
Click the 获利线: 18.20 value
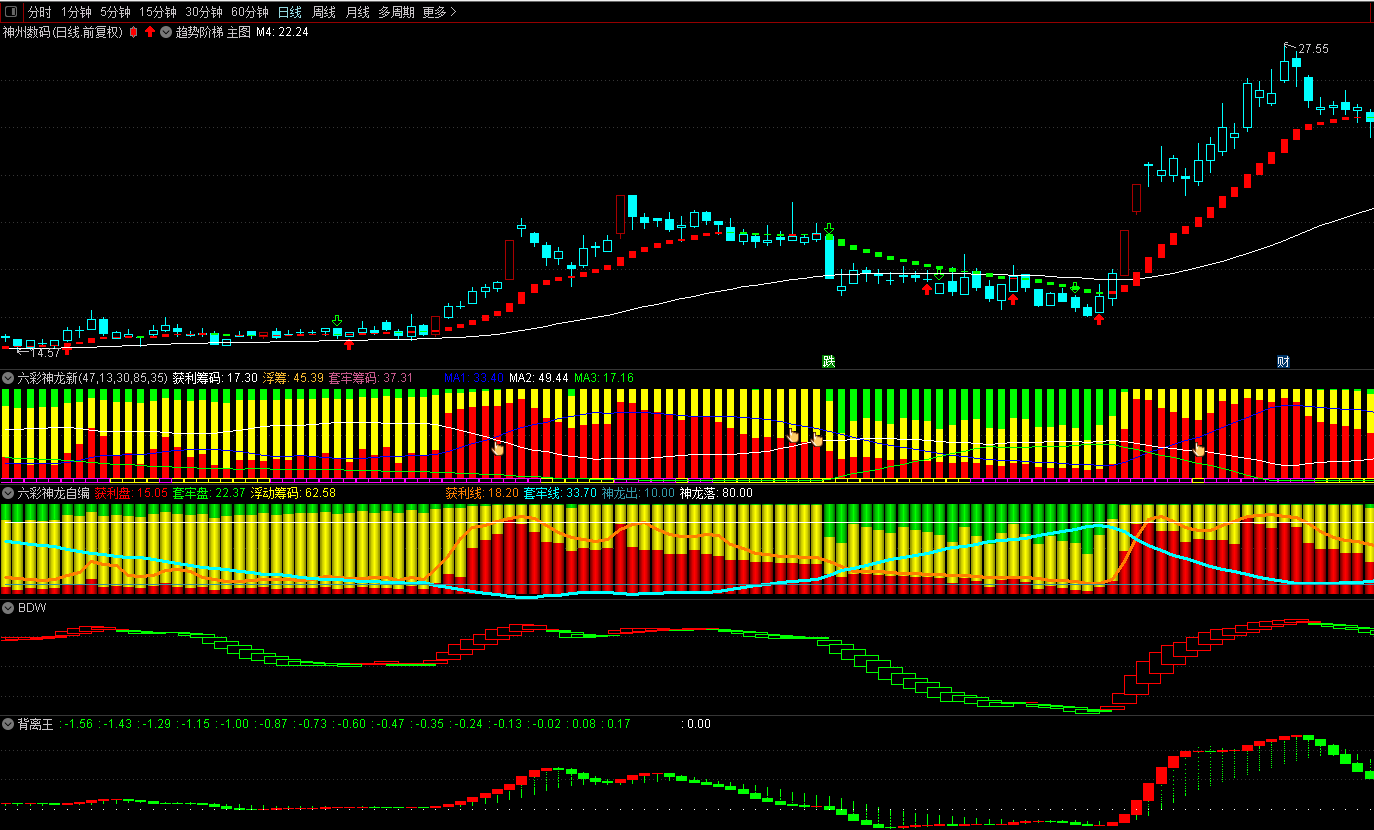[482, 493]
